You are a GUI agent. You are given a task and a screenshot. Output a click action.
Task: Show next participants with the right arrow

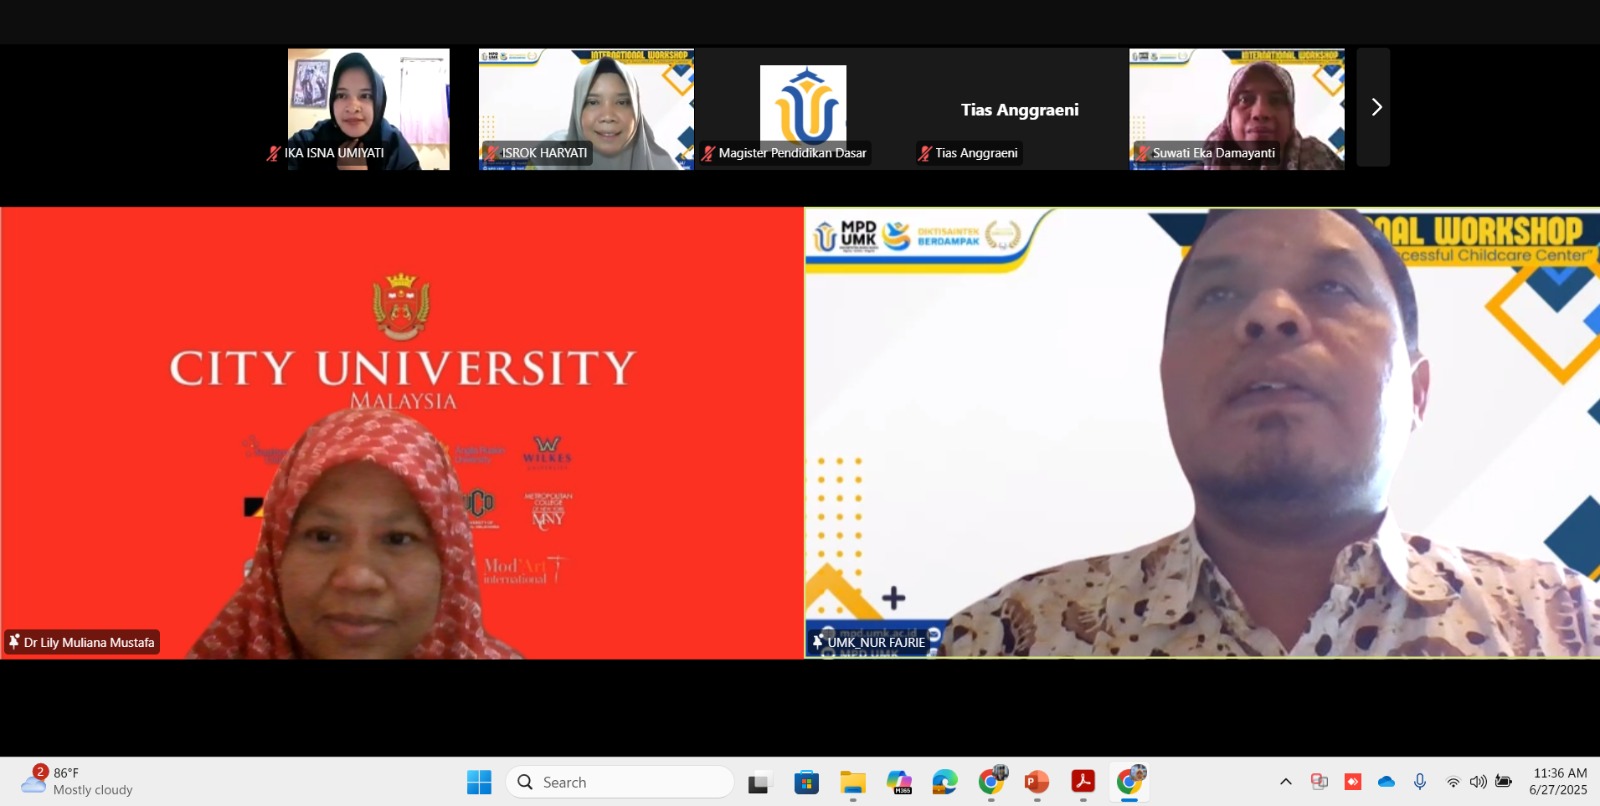point(1374,107)
